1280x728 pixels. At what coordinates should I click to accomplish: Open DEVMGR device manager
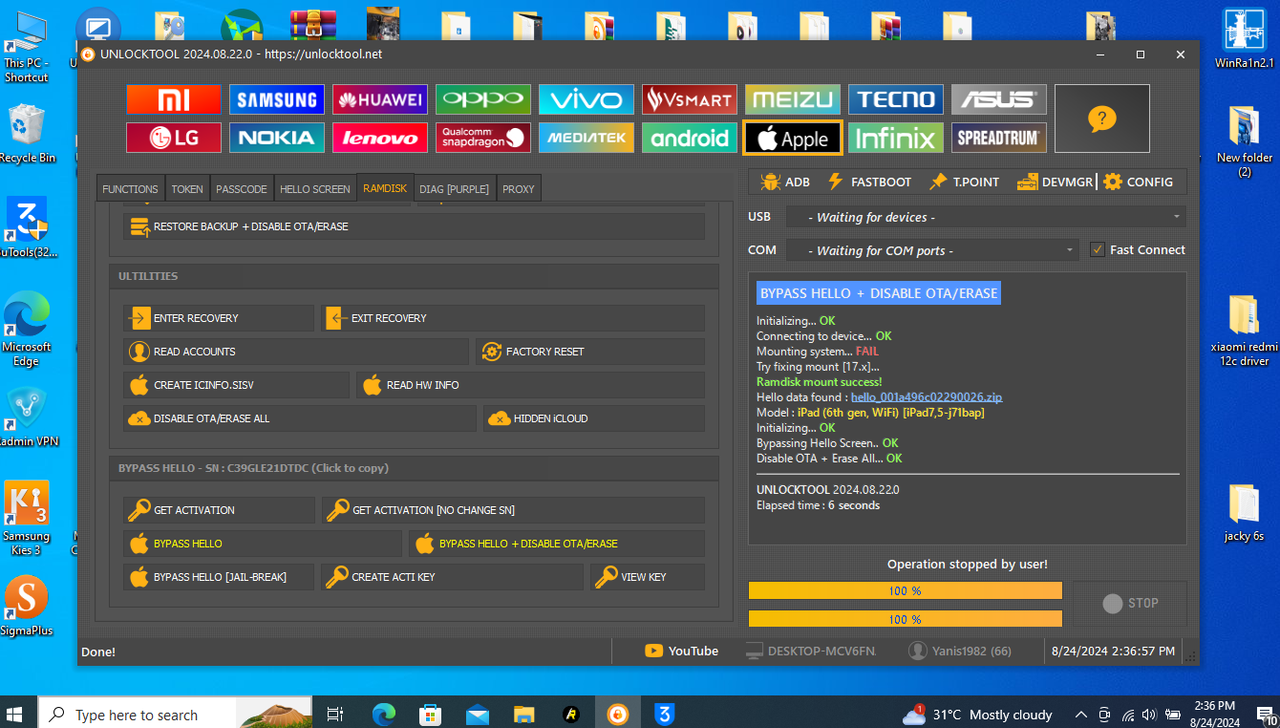(1055, 182)
